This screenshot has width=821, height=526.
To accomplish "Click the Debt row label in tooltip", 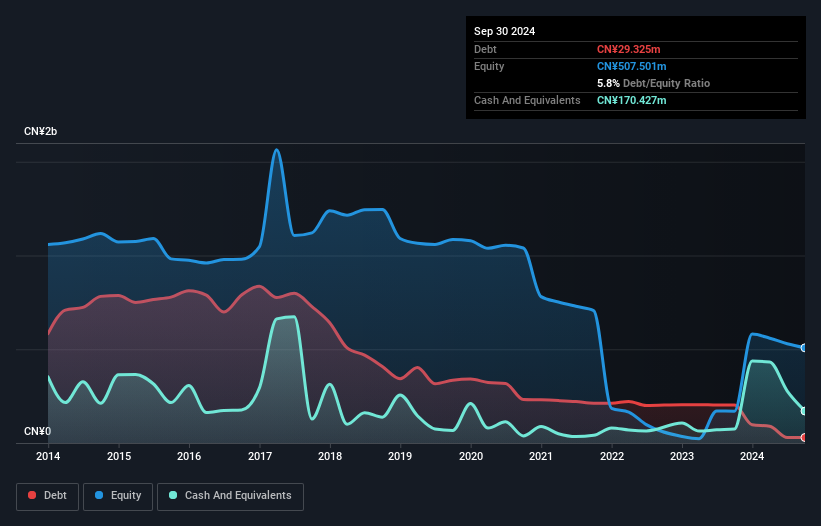I will point(485,49).
